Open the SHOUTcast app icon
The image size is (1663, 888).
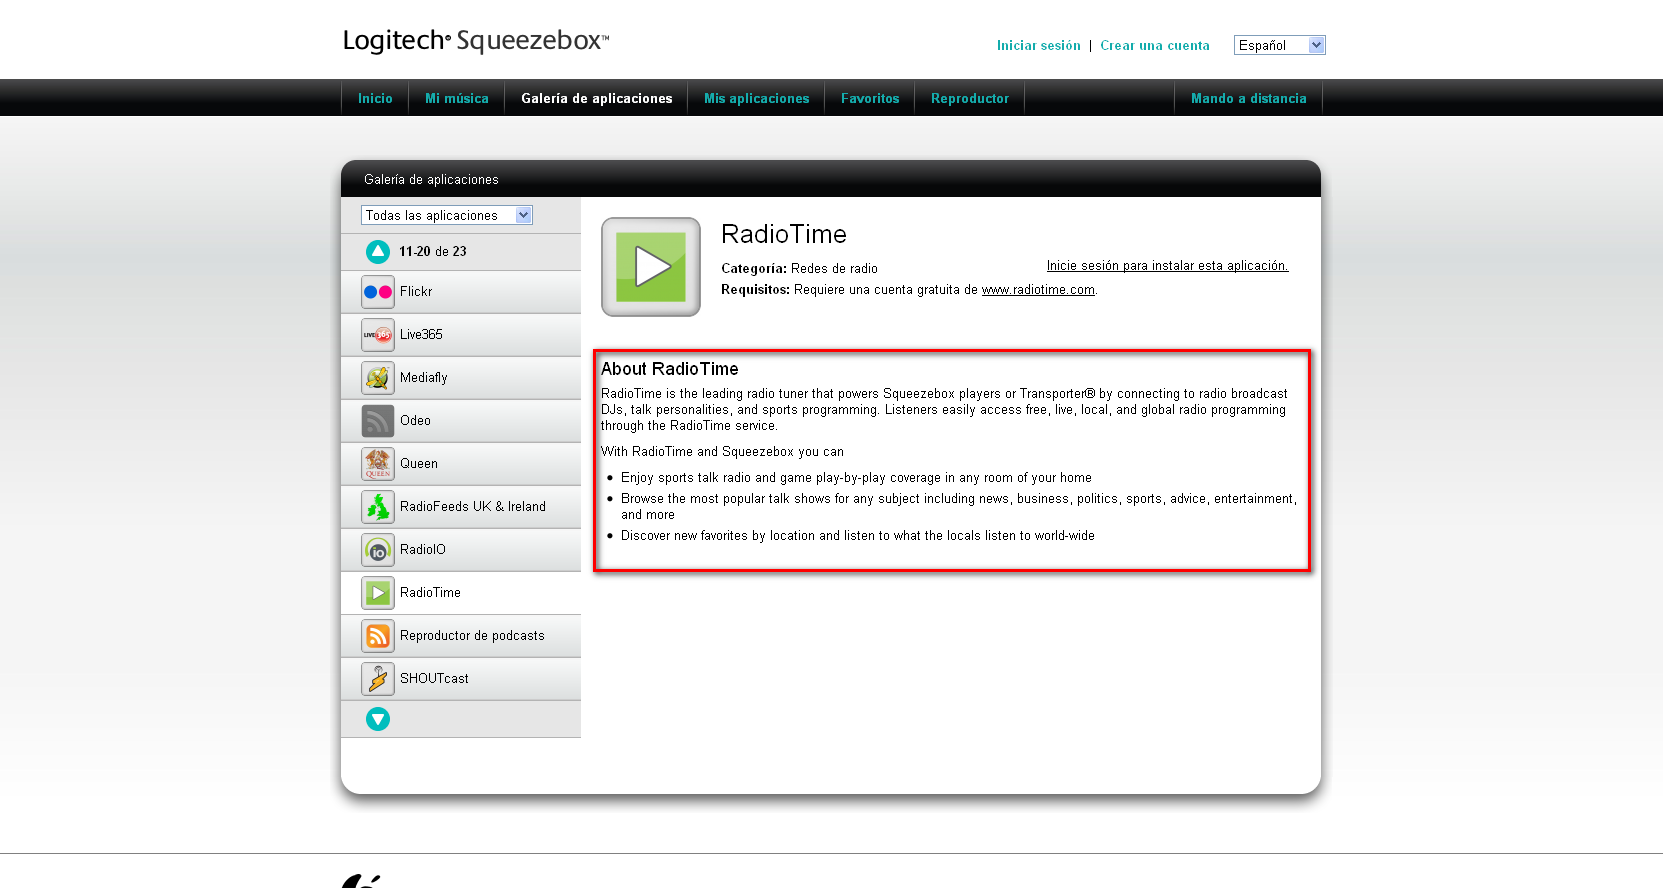point(378,679)
